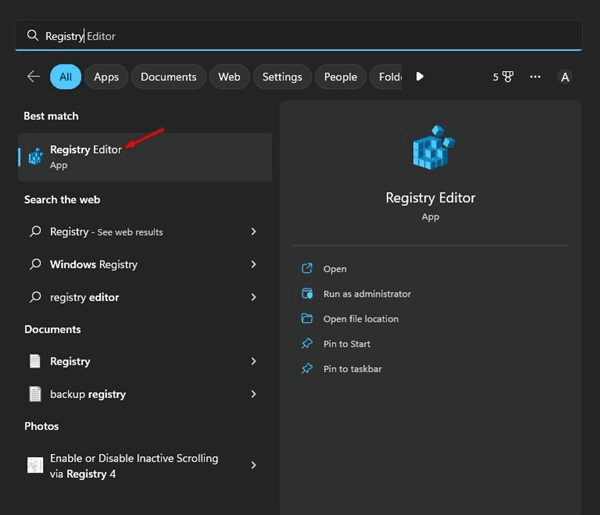Screen dimensions: 600x515
Task: Open the rewards trophy icon showing 5
Action: point(503,77)
